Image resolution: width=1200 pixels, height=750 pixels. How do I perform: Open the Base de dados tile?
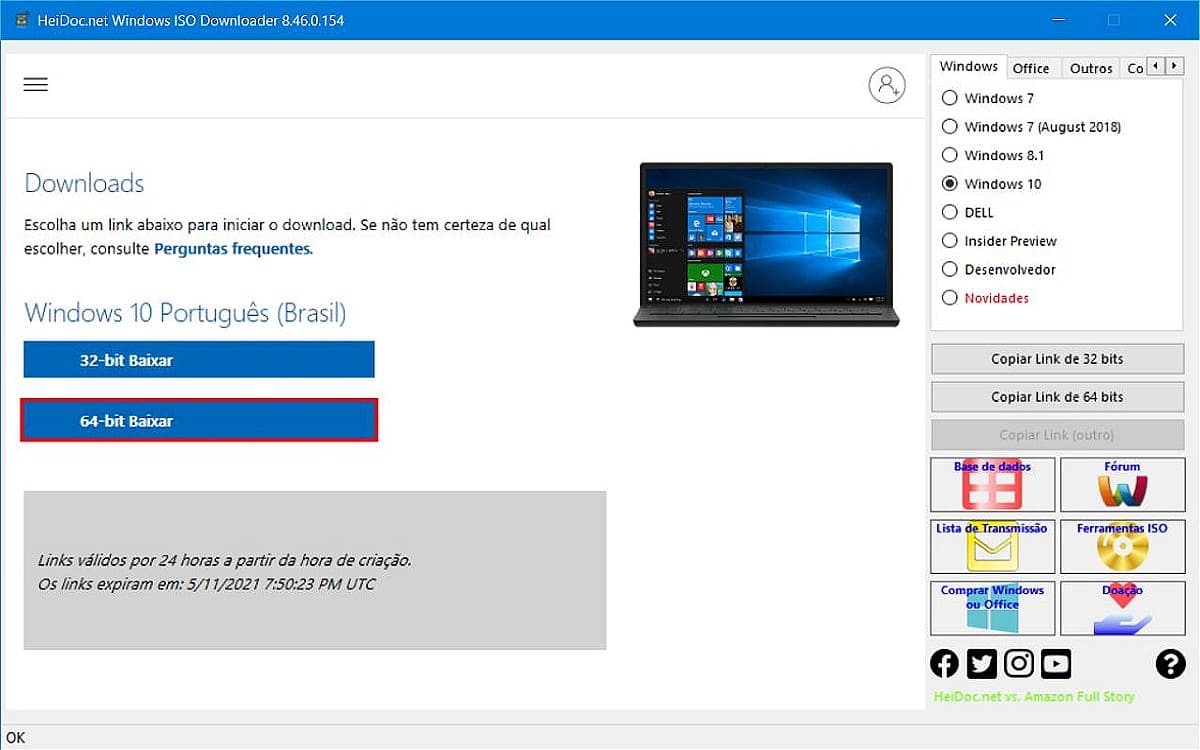(992, 485)
